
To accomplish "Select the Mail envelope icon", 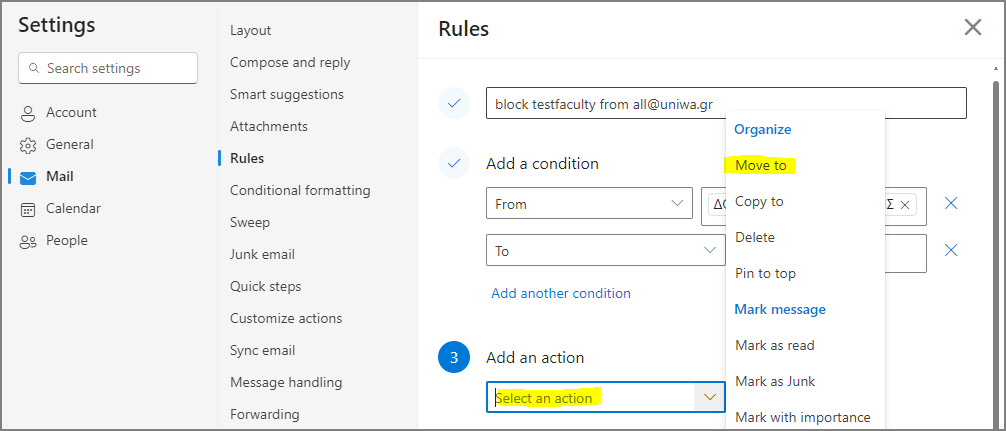I will [x=28, y=178].
